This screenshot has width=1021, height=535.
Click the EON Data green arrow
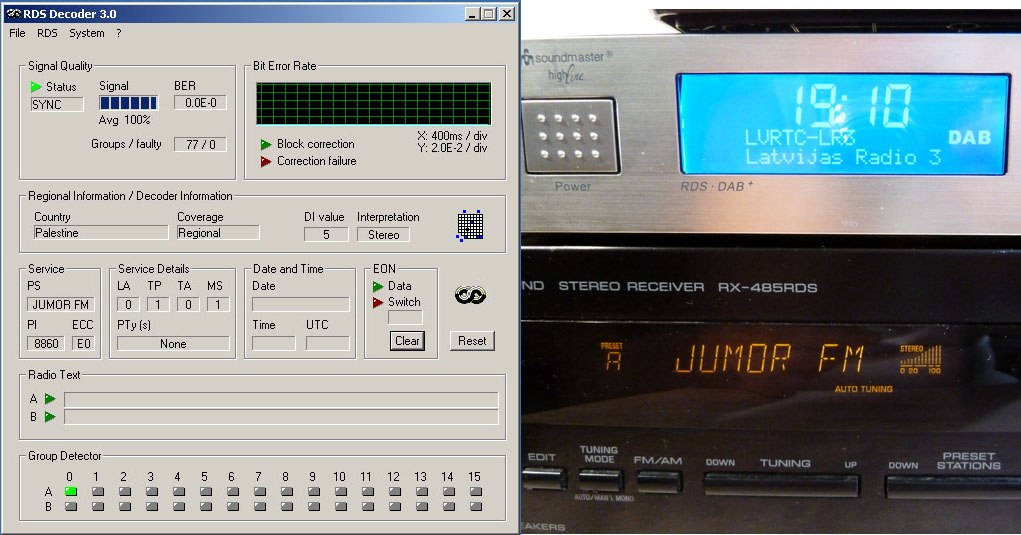tap(378, 286)
